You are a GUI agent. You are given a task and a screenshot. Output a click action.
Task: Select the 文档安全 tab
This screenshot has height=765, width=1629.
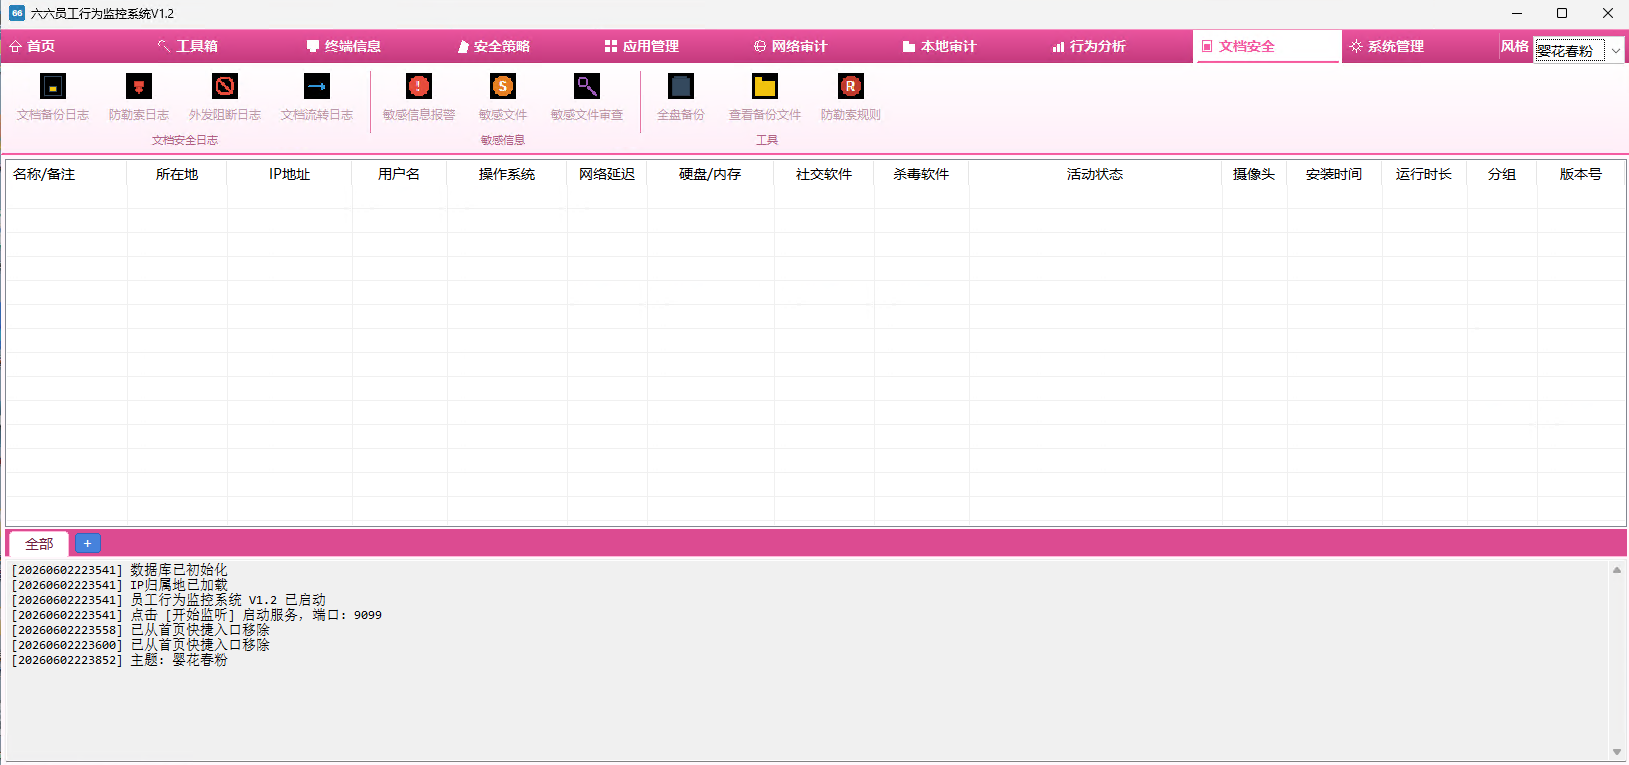pos(1266,46)
